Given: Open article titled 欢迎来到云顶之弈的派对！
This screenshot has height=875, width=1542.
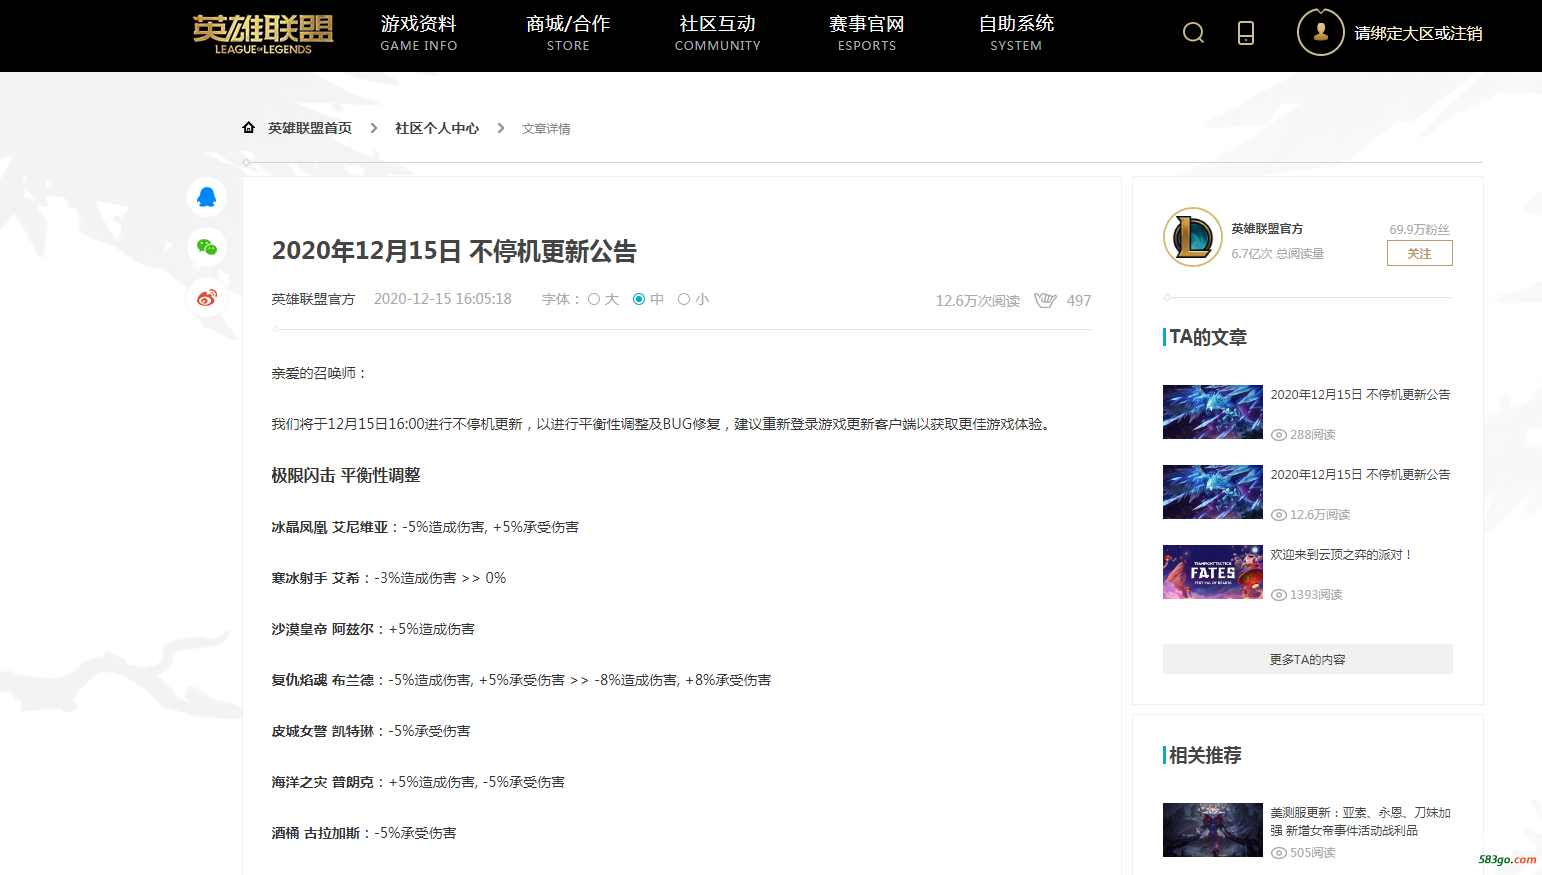Looking at the screenshot, I should tap(1341, 555).
